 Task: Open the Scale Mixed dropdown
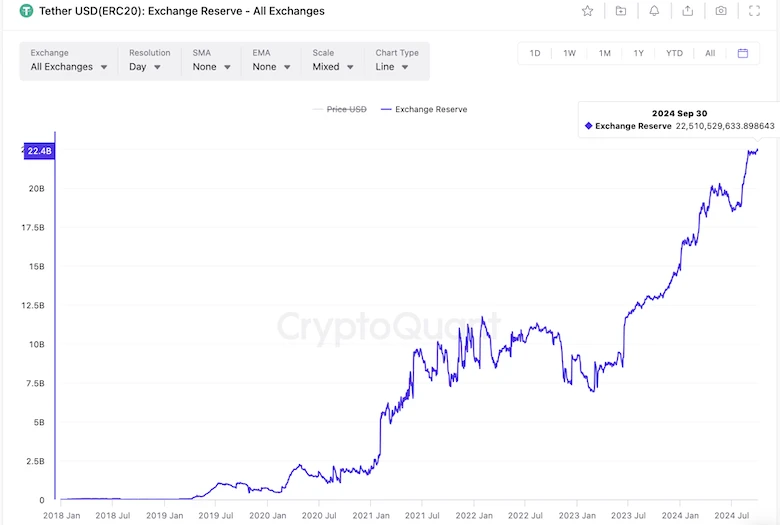(333, 67)
